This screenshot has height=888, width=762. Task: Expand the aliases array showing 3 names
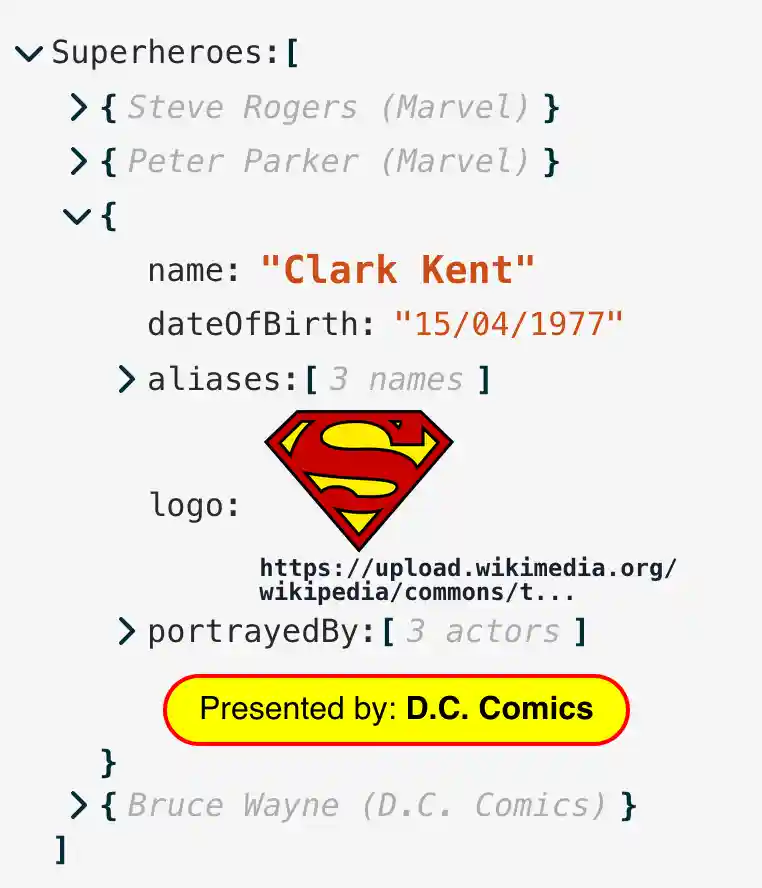(x=127, y=379)
